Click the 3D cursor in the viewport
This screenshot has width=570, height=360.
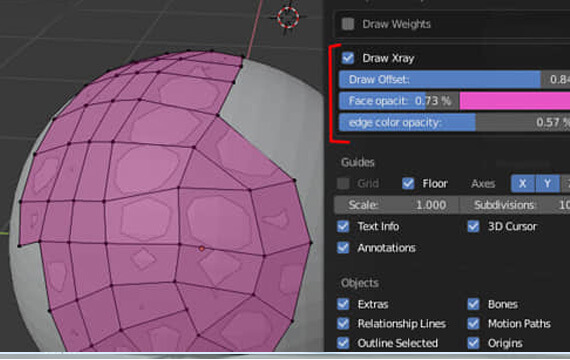(288, 17)
